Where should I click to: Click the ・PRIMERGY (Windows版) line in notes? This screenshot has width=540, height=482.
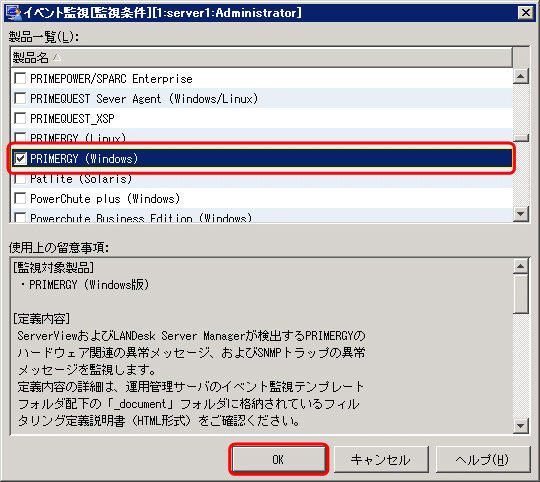point(84,285)
